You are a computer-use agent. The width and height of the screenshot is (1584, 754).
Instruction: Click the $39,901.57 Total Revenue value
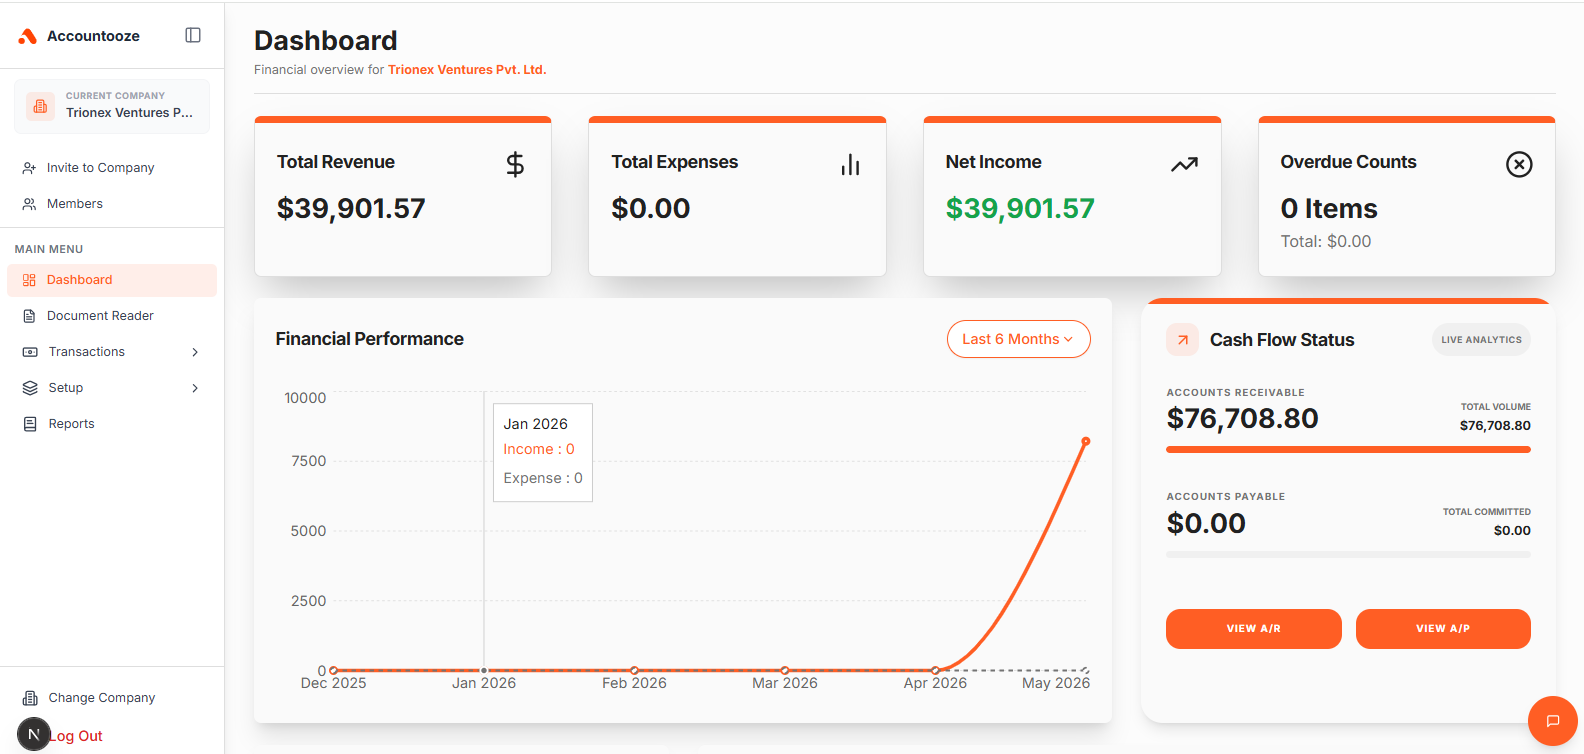pos(351,208)
